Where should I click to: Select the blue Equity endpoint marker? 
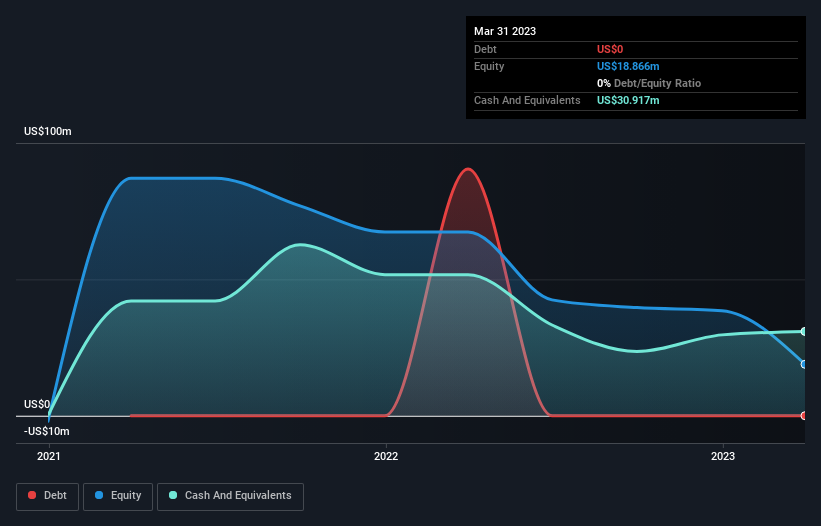click(804, 364)
